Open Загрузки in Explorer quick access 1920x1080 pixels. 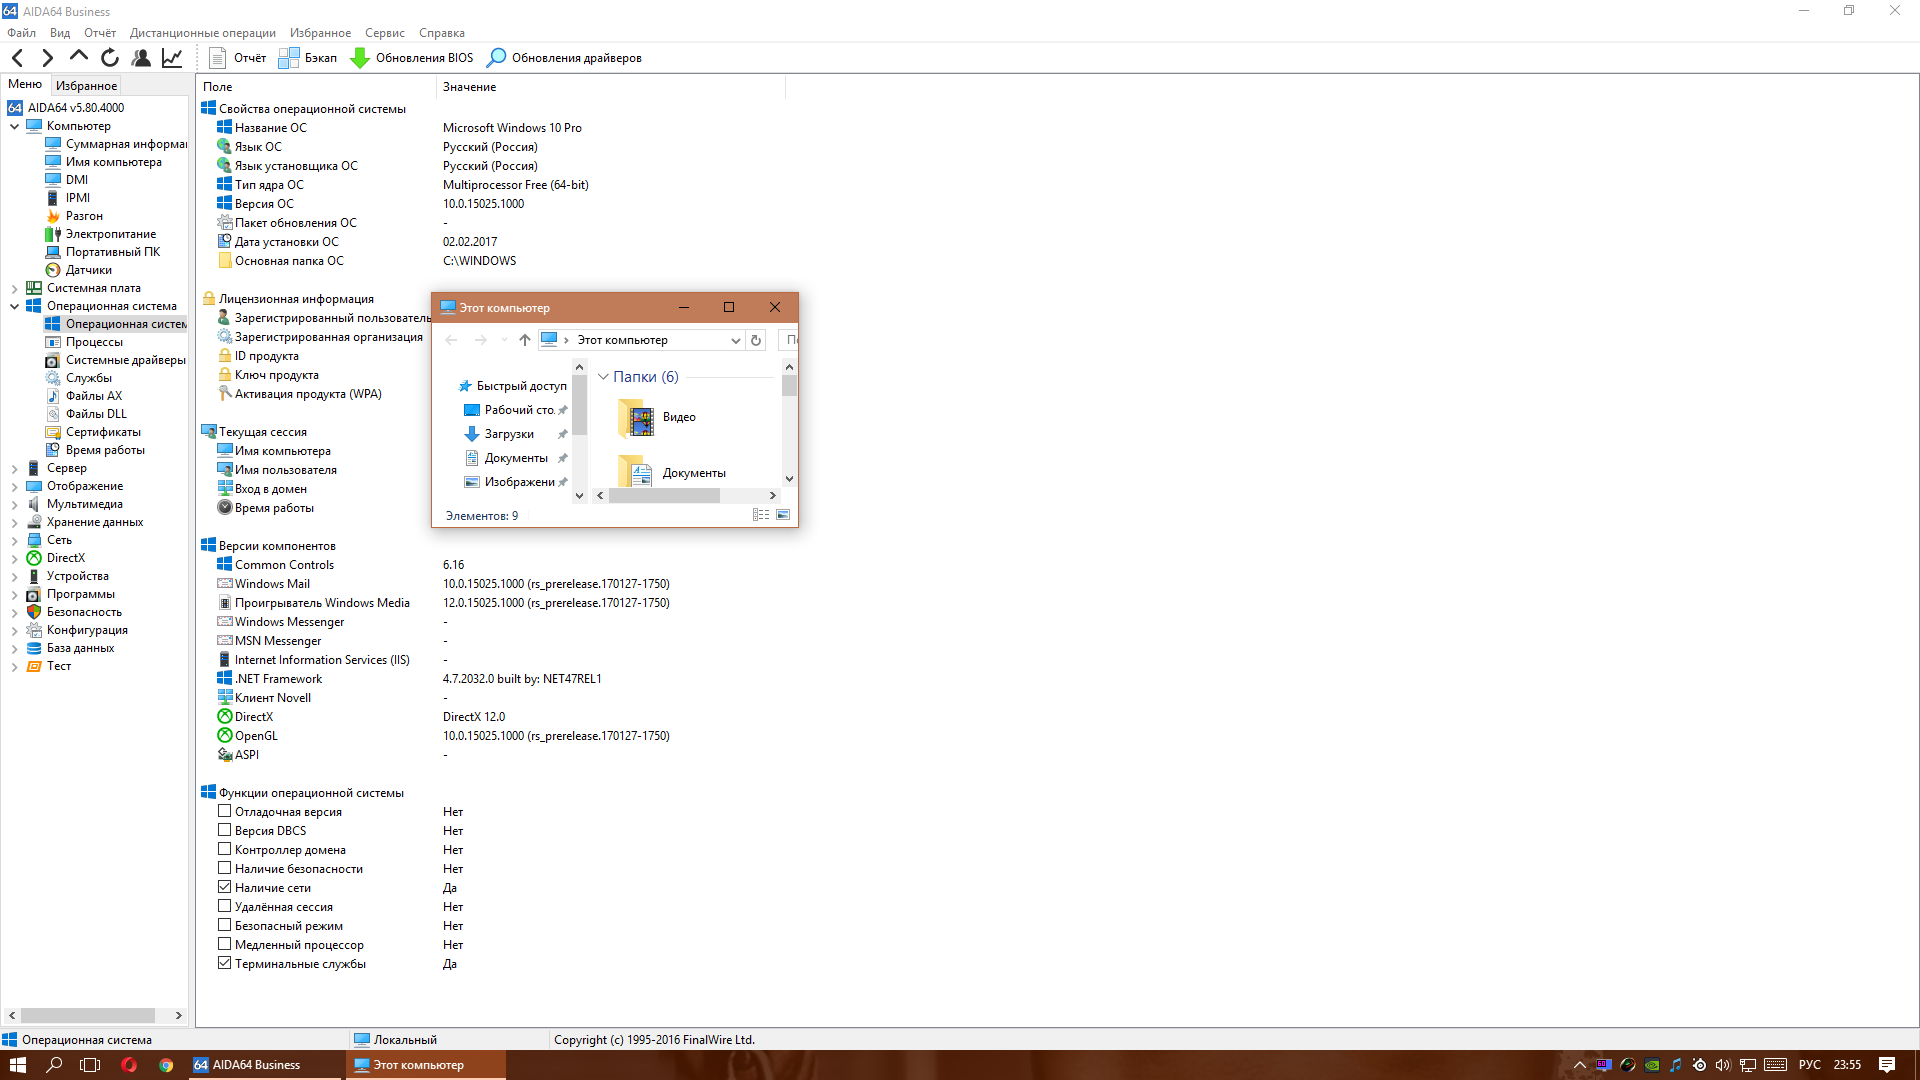(x=509, y=435)
